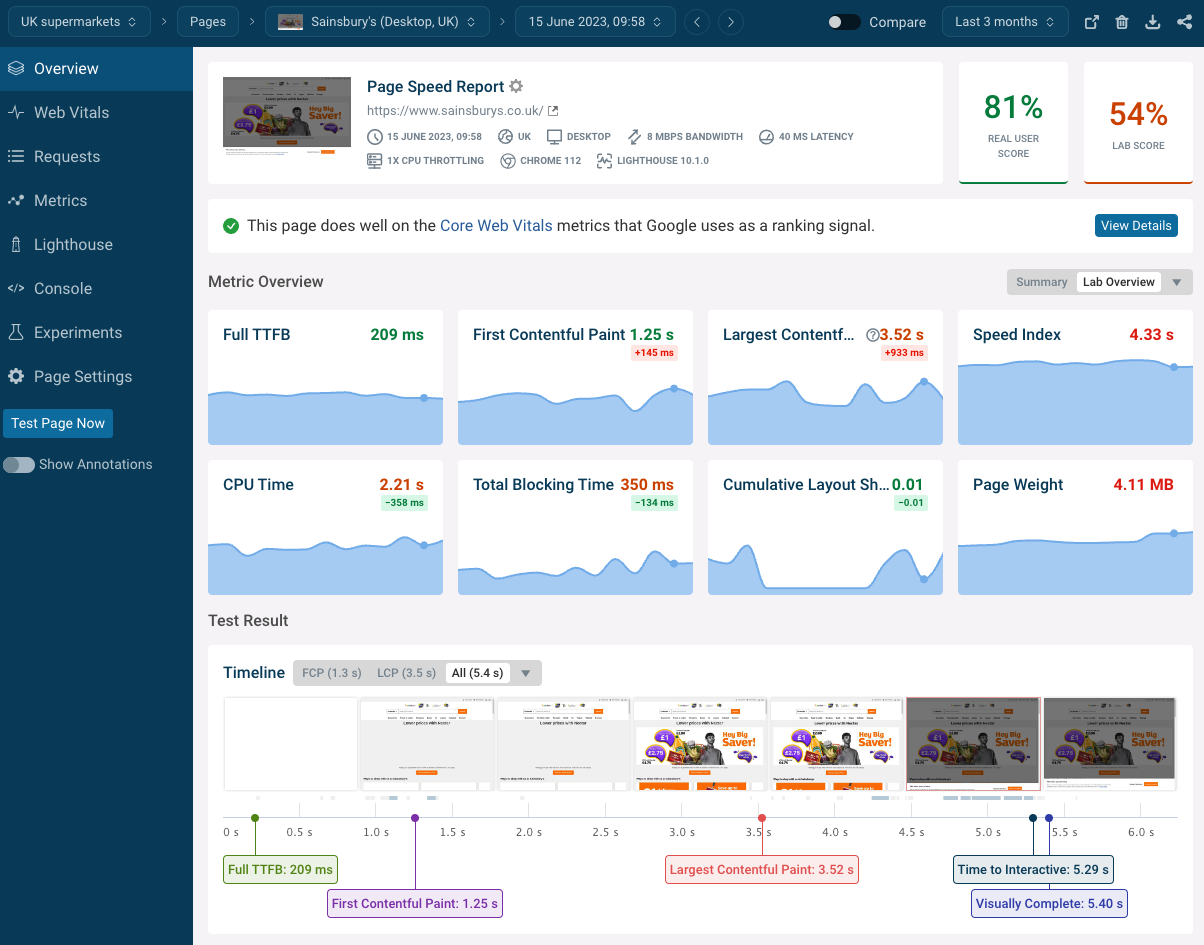Click the Lighthouse tower icon
Image resolution: width=1204 pixels, height=945 pixels.
[16, 244]
